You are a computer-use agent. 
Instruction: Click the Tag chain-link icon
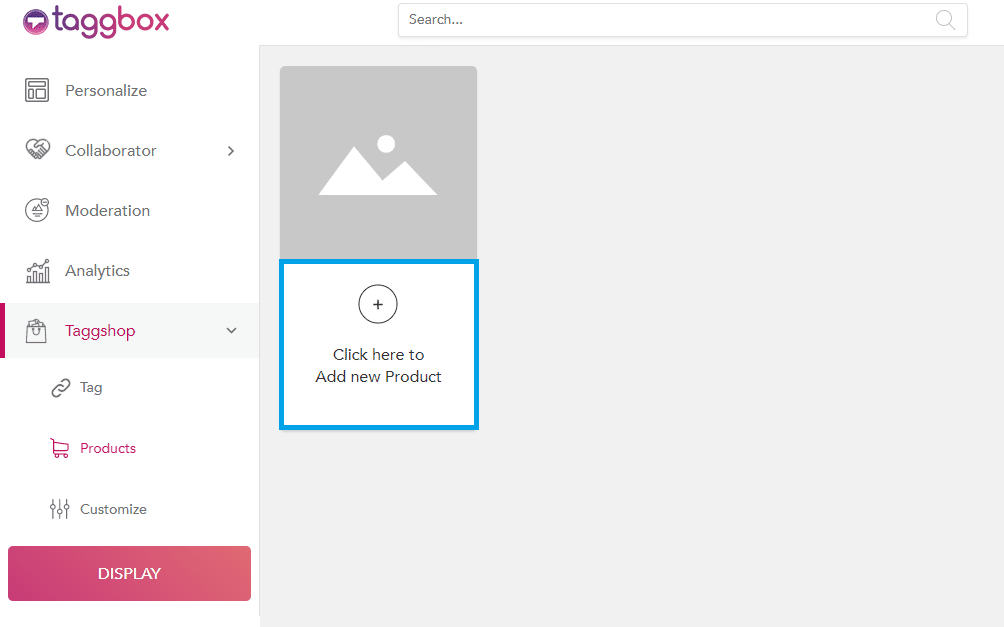(x=61, y=388)
